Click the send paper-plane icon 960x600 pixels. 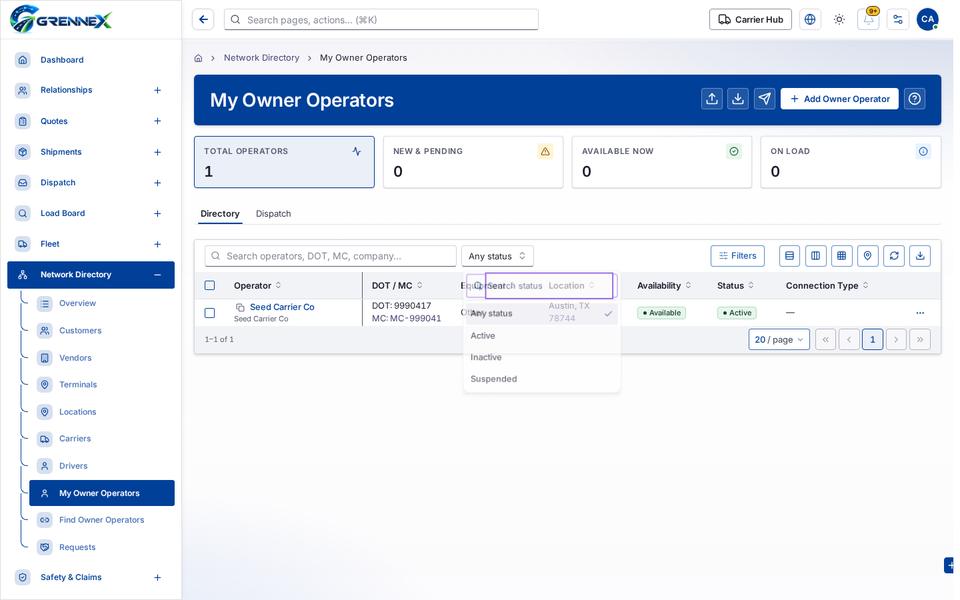click(765, 99)
